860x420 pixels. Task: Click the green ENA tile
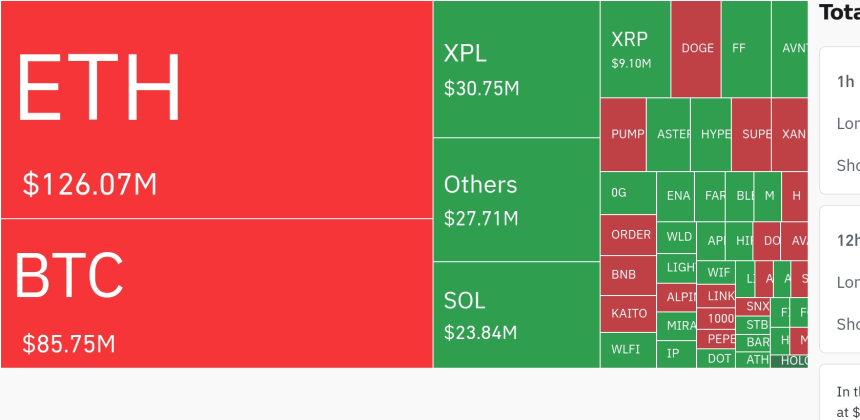[679, 196]
